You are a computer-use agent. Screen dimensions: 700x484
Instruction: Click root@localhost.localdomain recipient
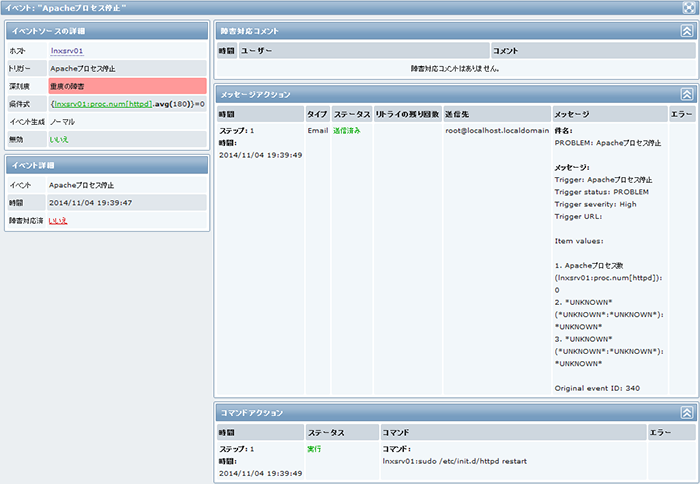[x=497, y=130]
